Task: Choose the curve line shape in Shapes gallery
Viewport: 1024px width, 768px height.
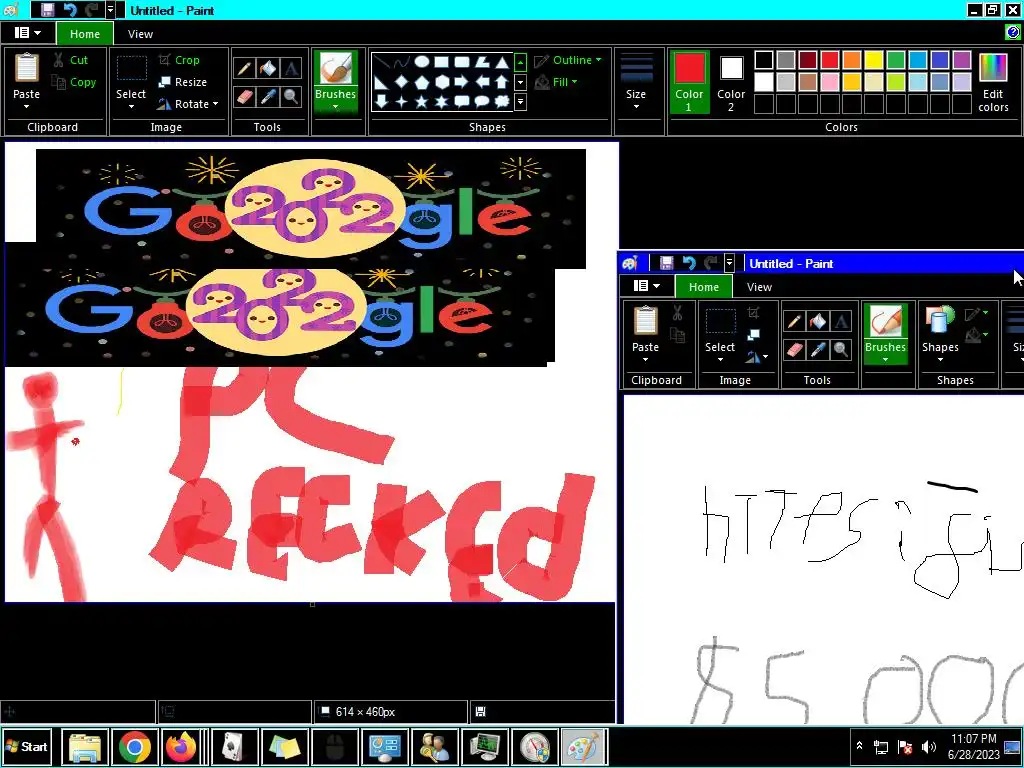Action: 402,62
